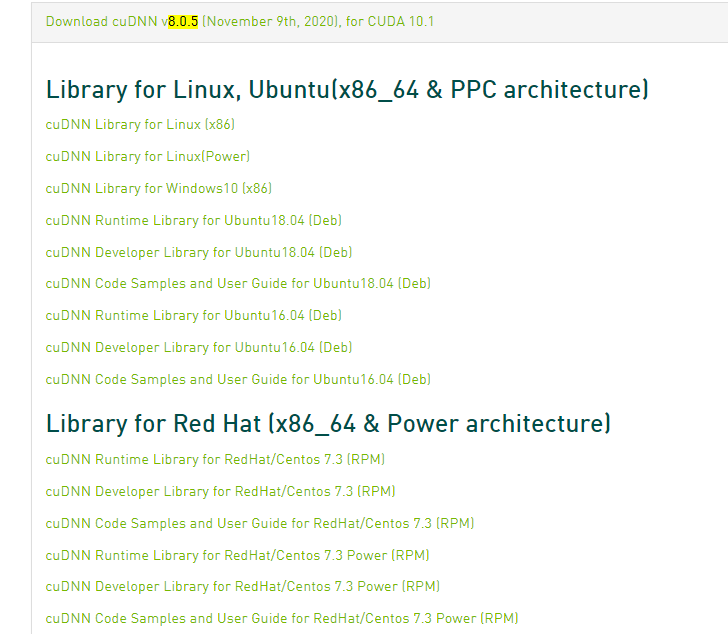This screenshot has height=634, width=728.
Task: Click the Library for Red Hat heading
Action: point(328,424)
